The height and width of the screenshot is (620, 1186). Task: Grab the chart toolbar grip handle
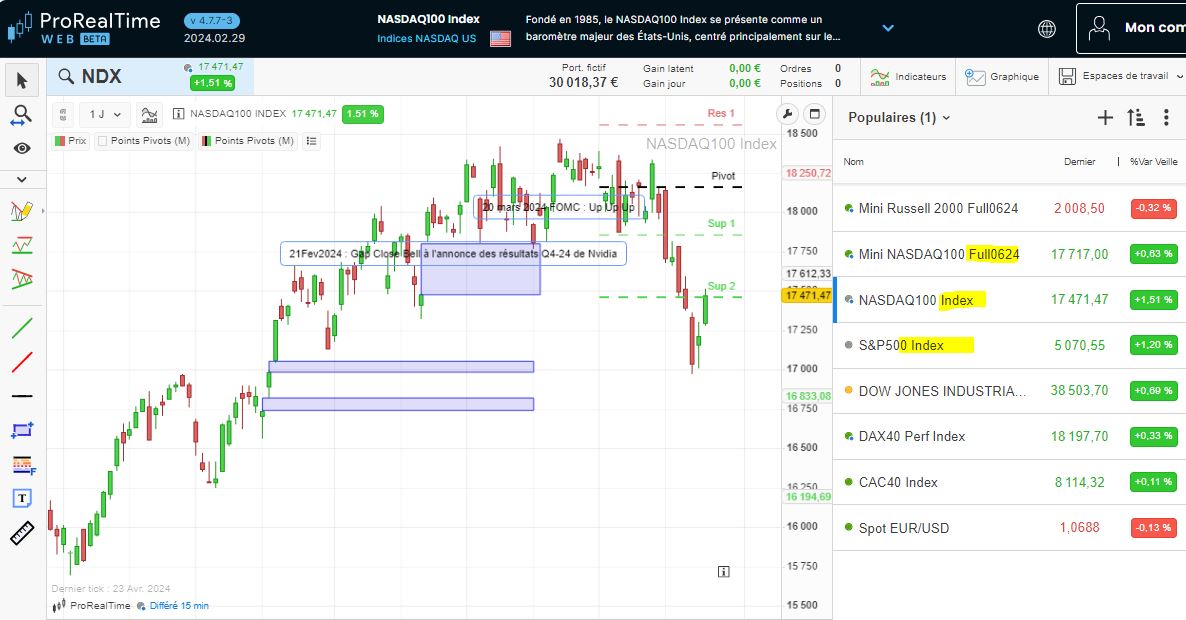[x=63, y=115]
